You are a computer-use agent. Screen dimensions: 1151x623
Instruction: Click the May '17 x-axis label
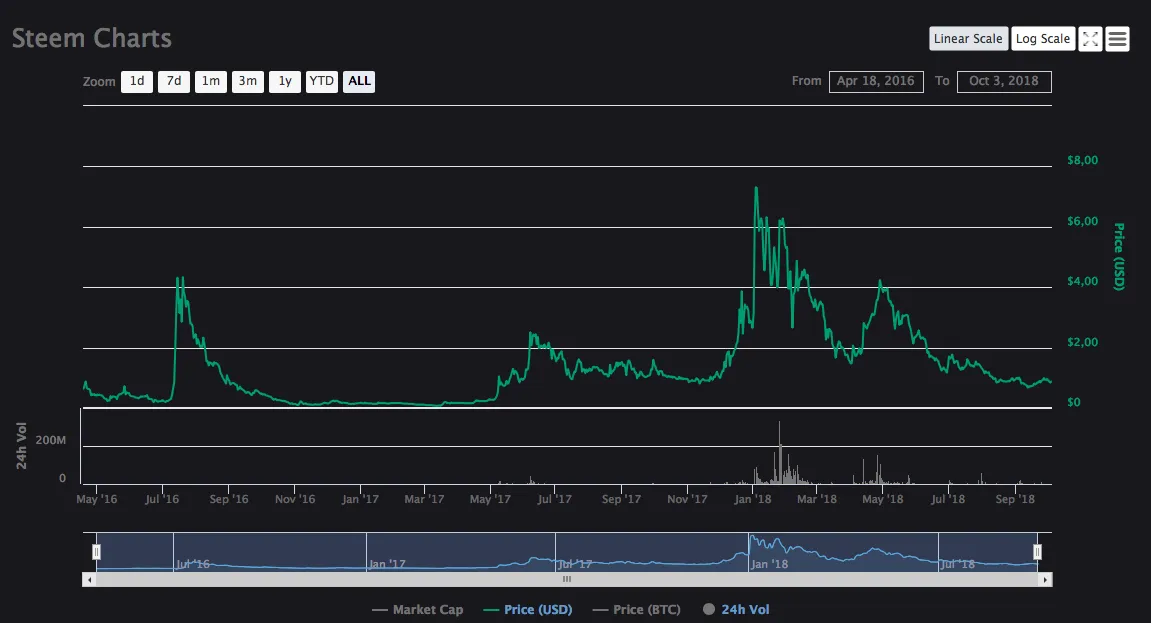click(490, 499)
